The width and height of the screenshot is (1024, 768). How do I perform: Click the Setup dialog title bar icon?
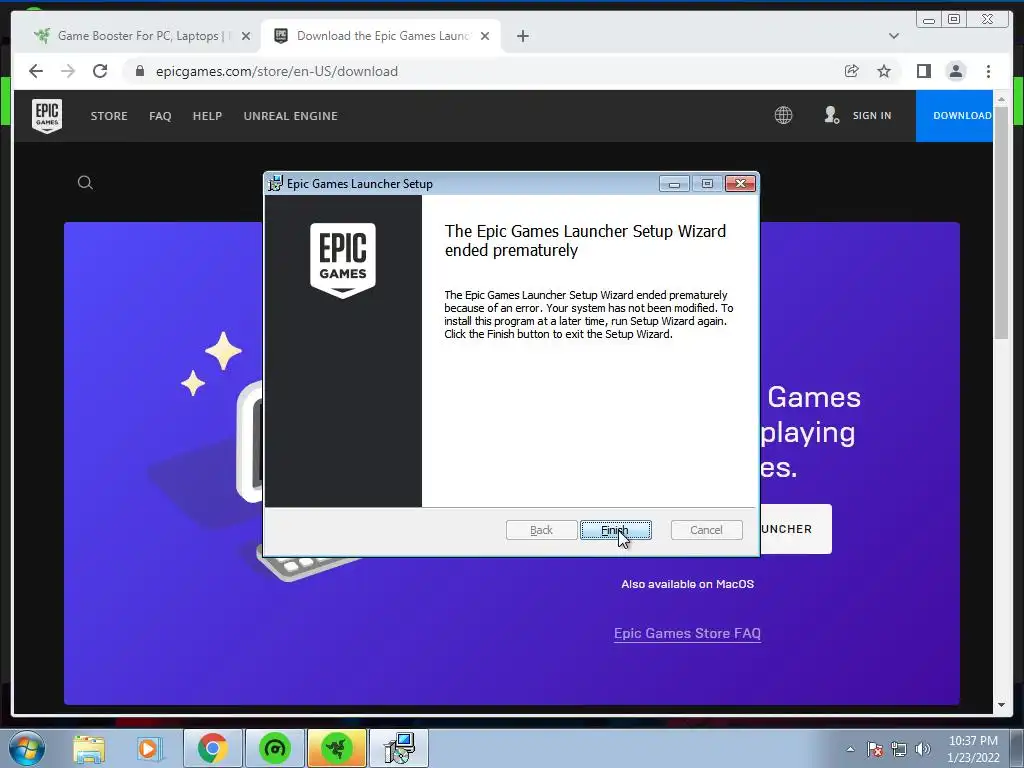276,184
